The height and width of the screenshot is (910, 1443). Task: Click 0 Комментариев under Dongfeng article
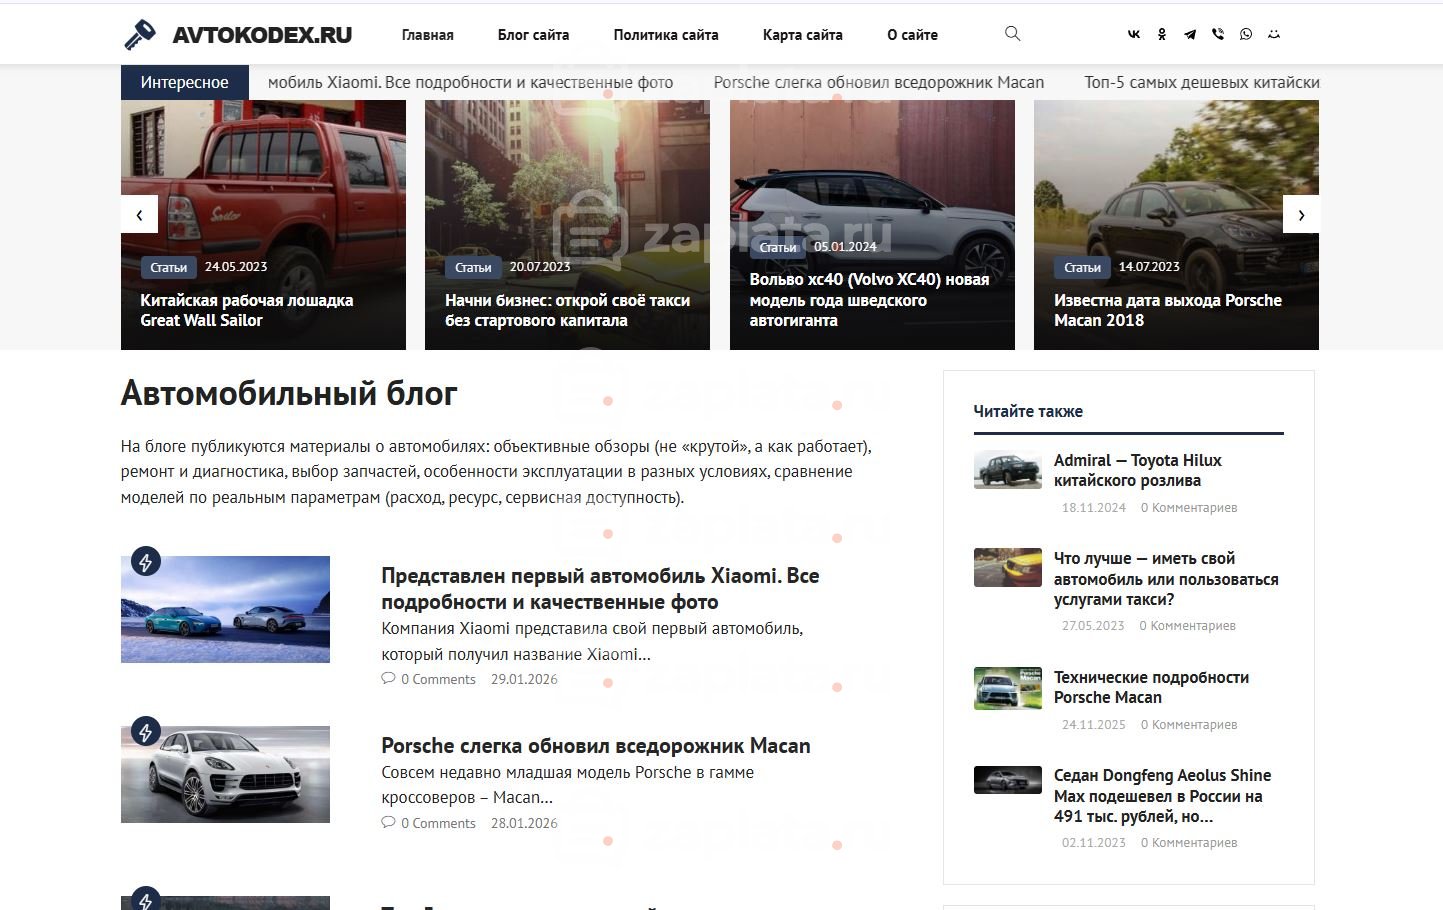[x=1189, y=843]
